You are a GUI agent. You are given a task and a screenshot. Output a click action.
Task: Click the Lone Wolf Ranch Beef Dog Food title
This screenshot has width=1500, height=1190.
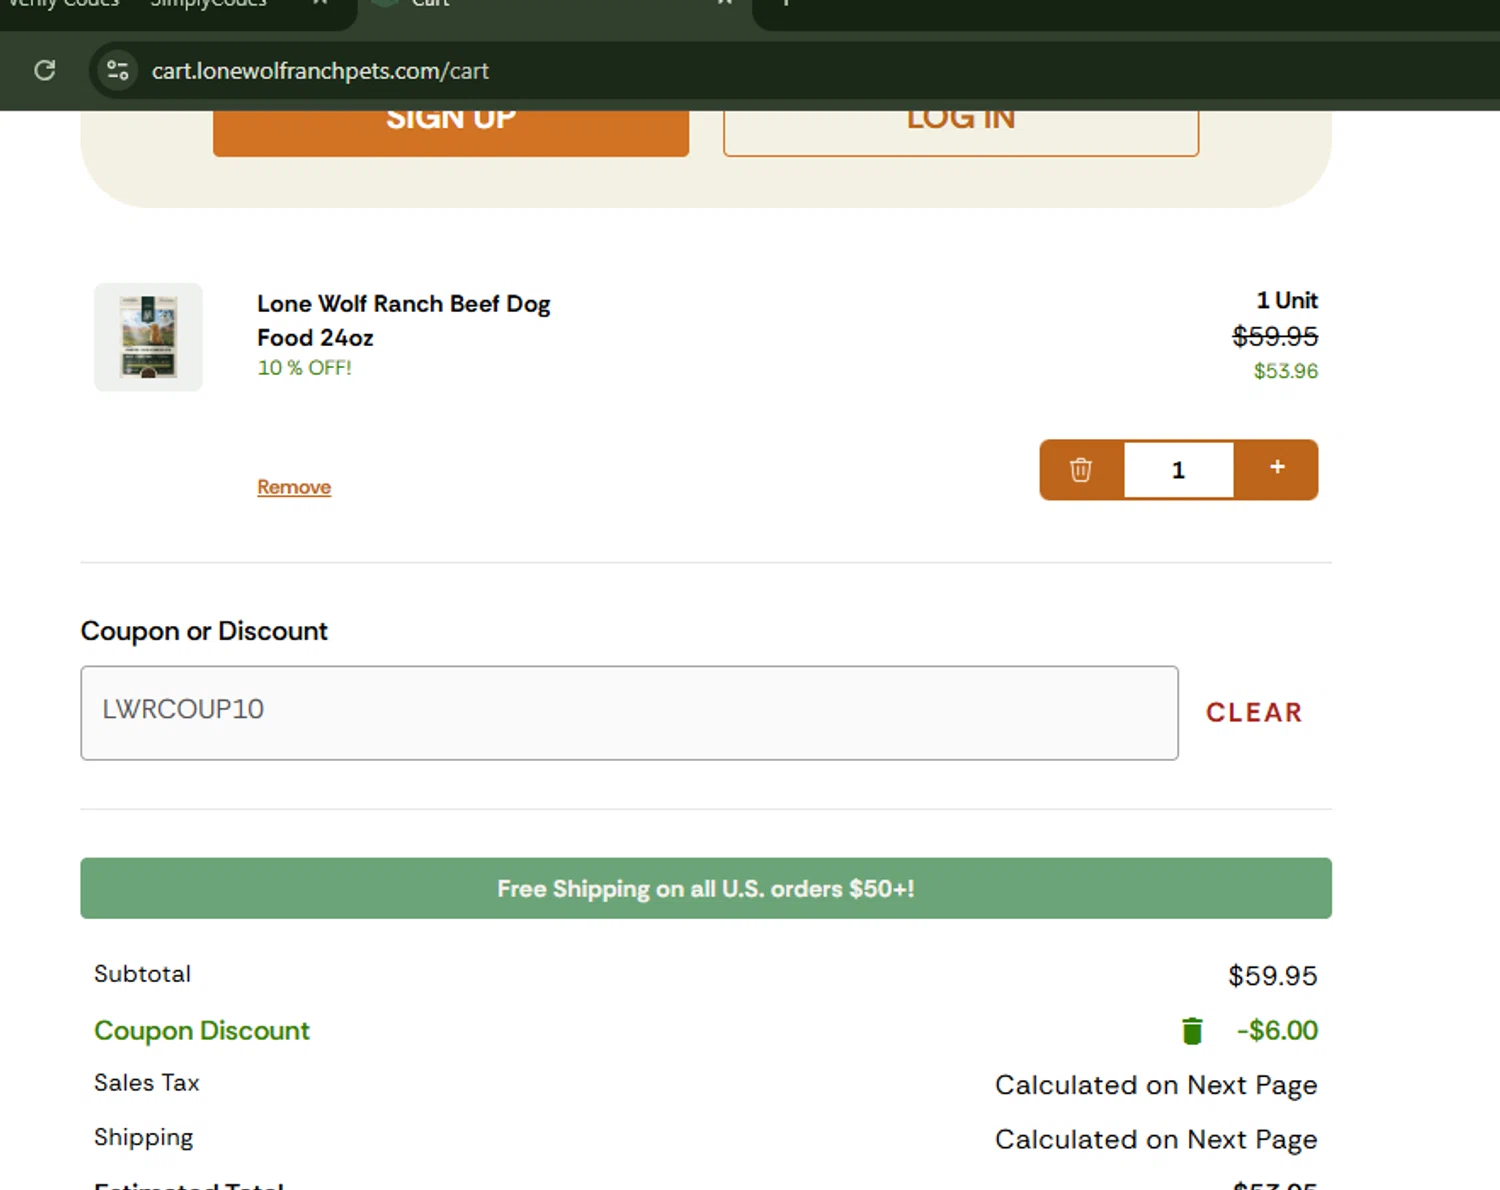point(403,320)
